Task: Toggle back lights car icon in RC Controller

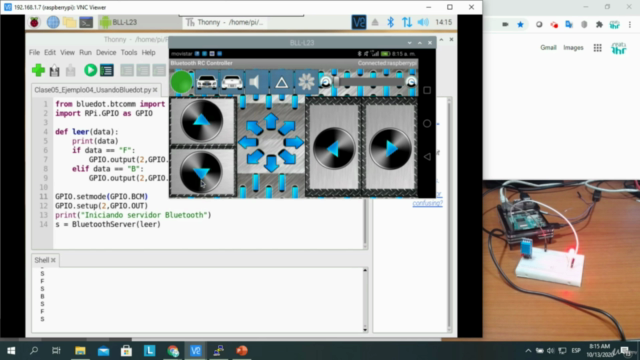Action: [232, 82]
